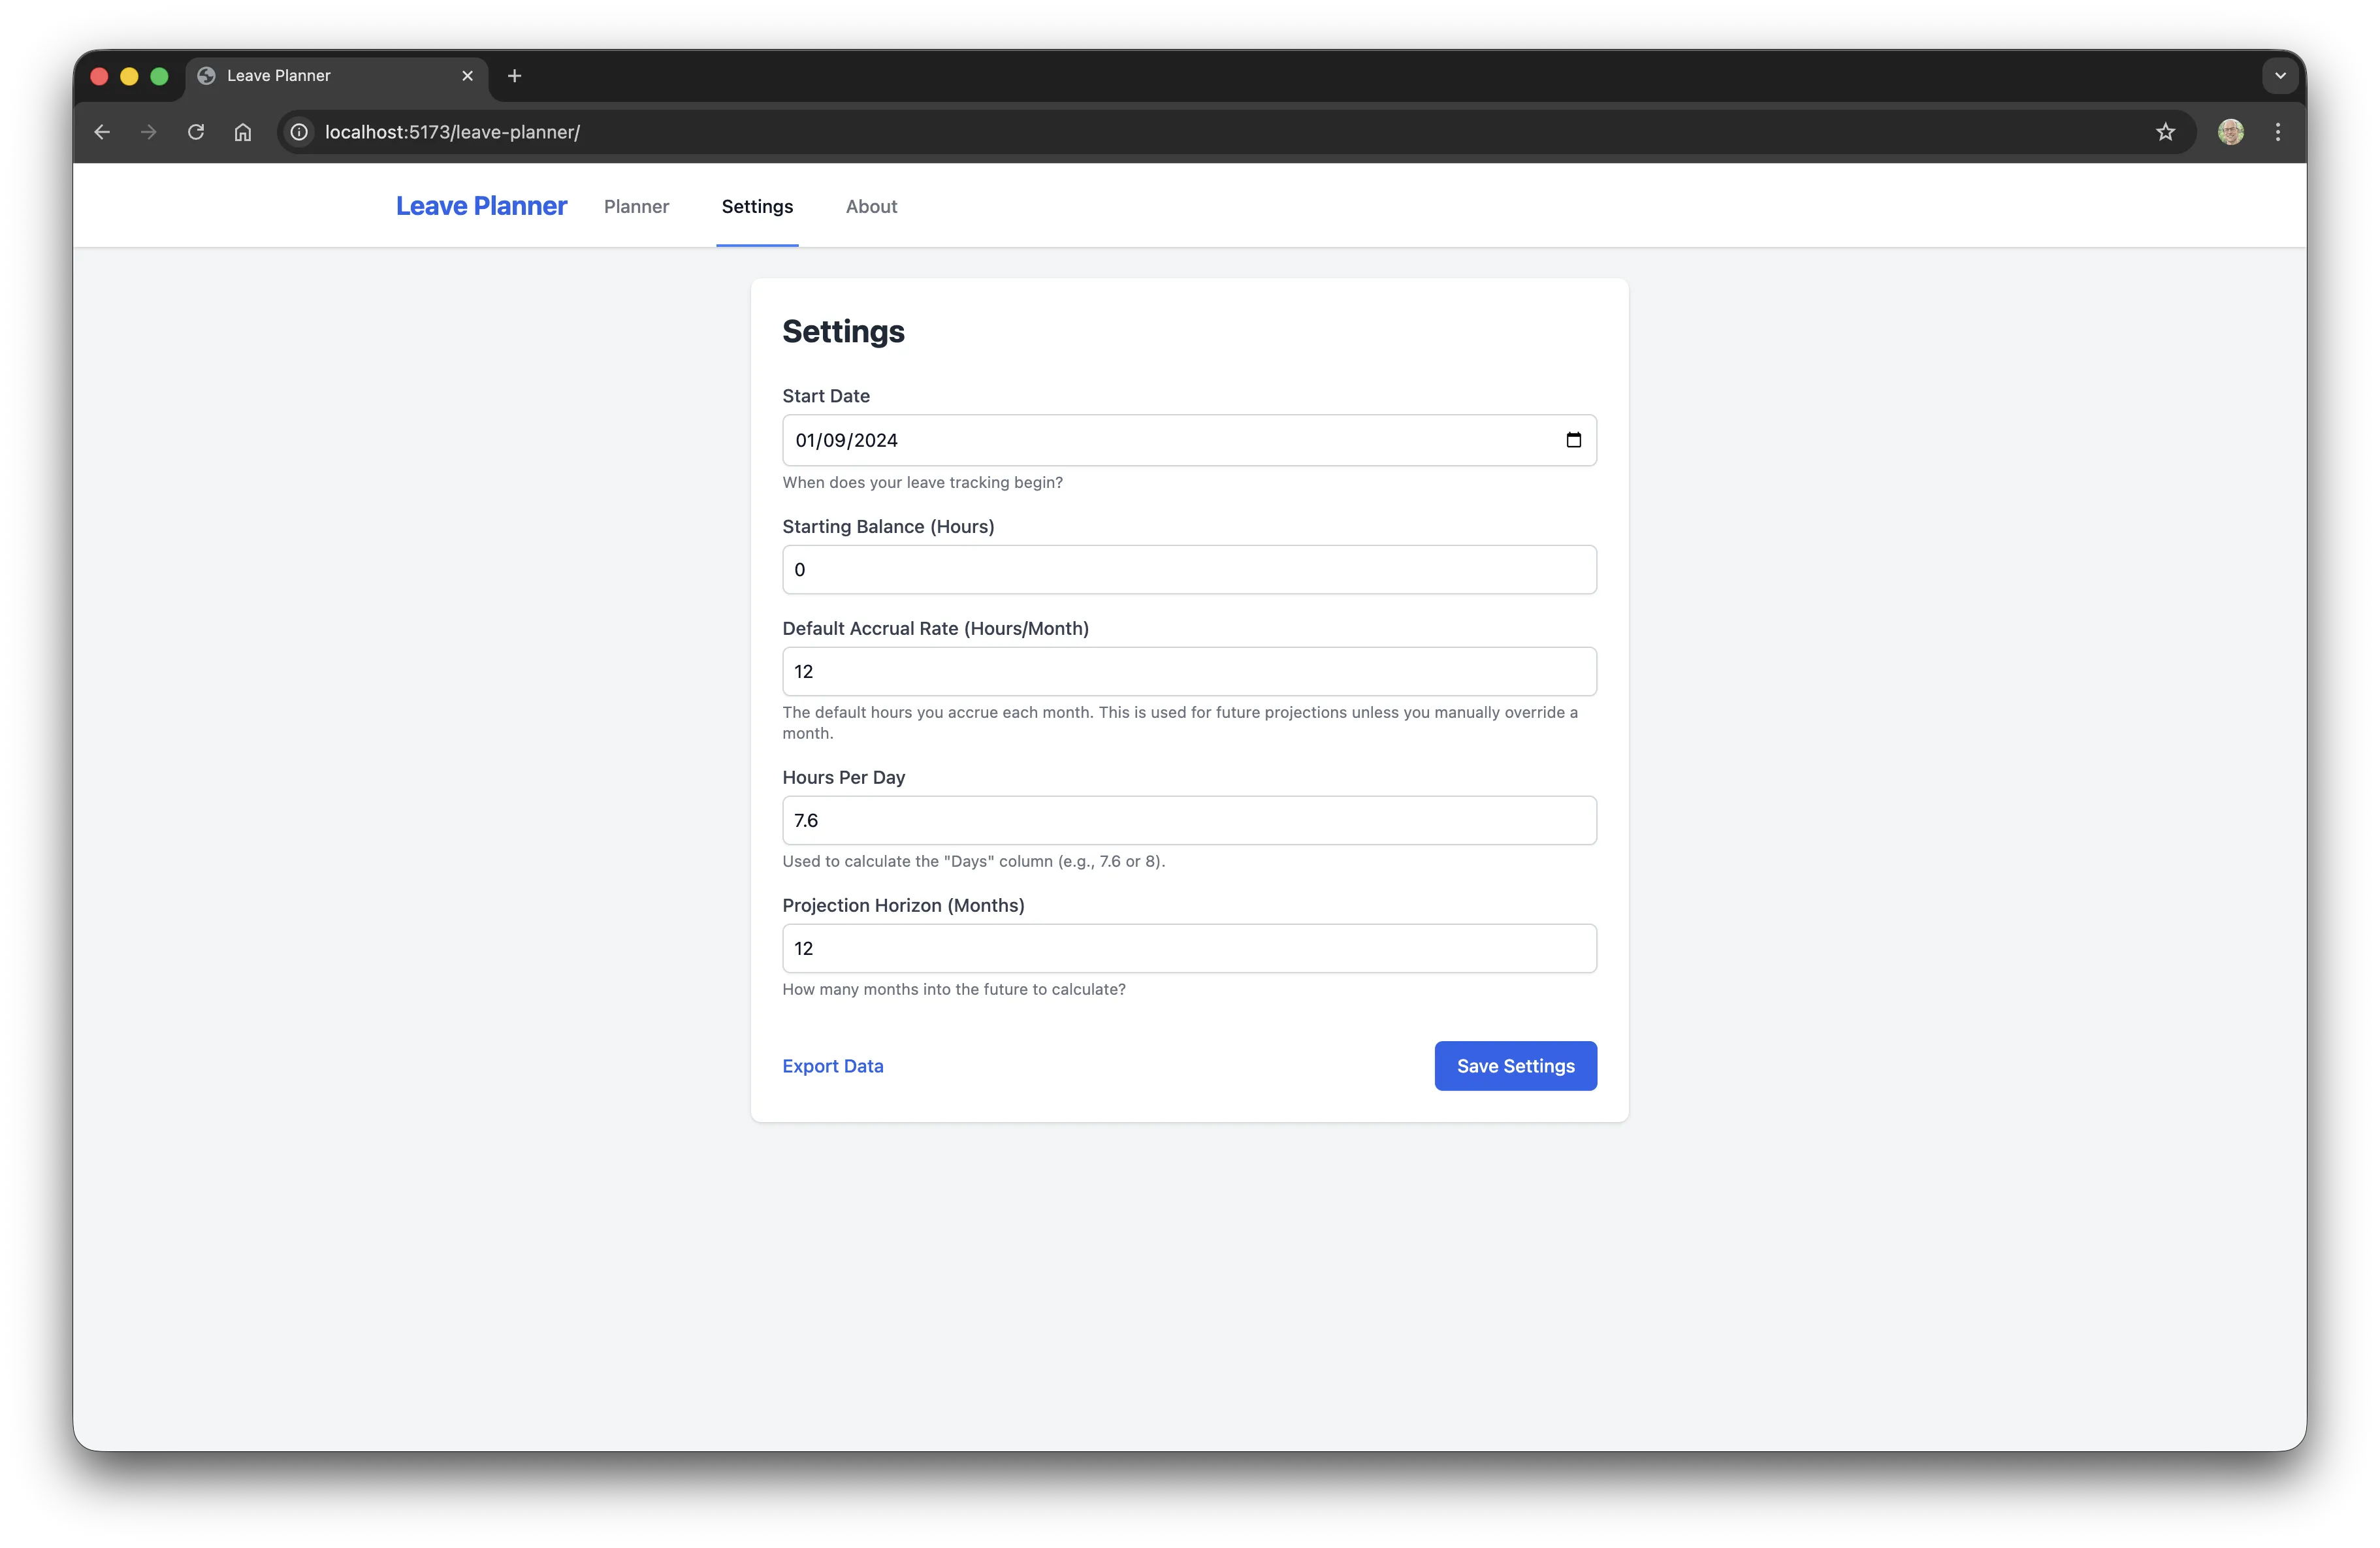
Task: Close the window with red button
Action: 99,76
